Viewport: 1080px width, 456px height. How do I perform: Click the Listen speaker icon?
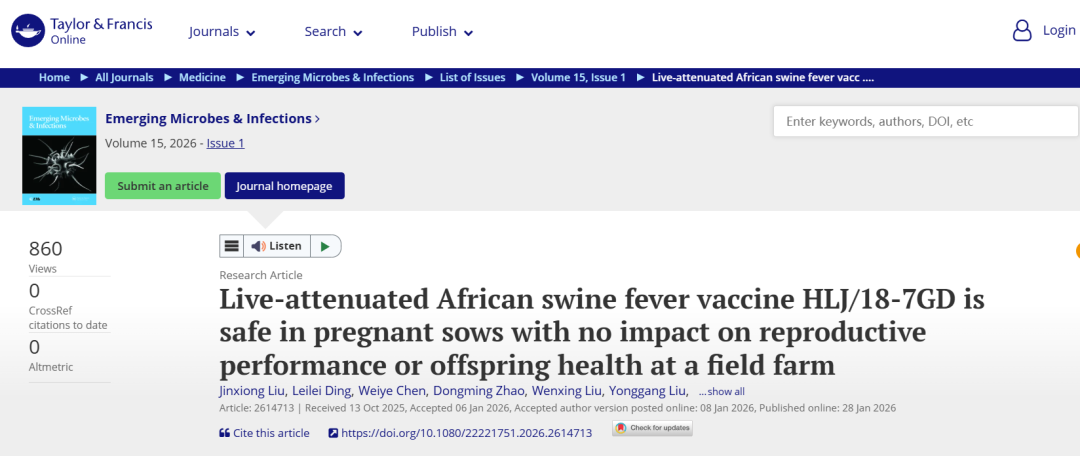tap(258, 246)
